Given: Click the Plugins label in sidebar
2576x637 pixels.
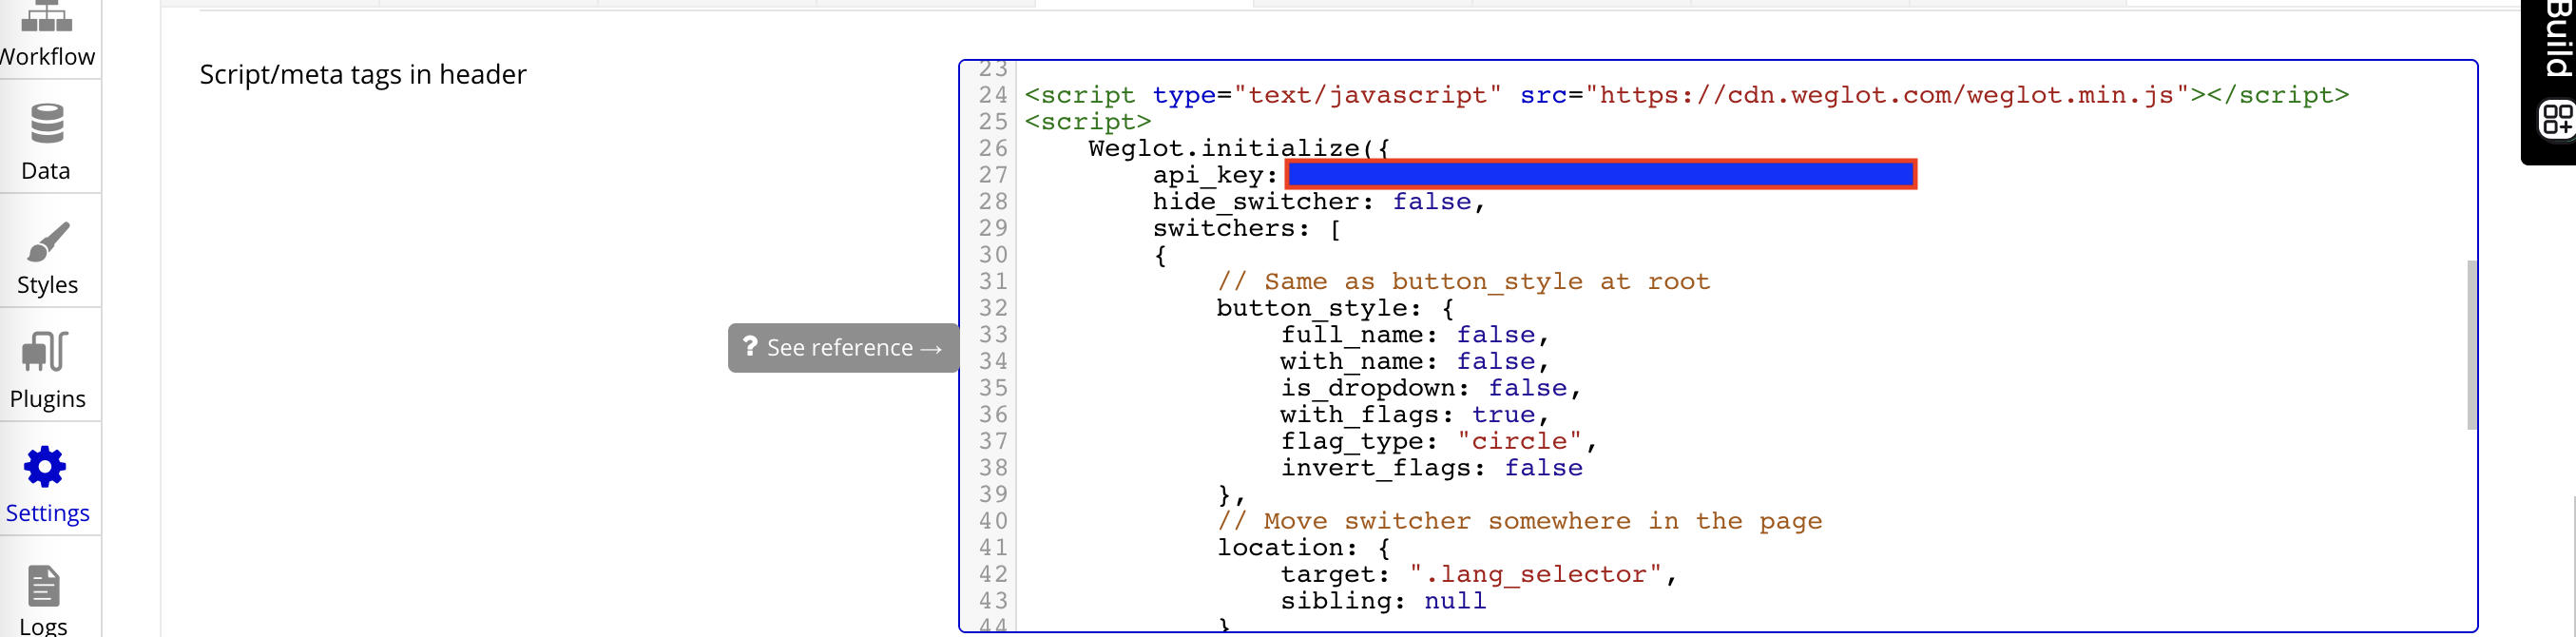Looking at the screenshot, I should (47, 399).
